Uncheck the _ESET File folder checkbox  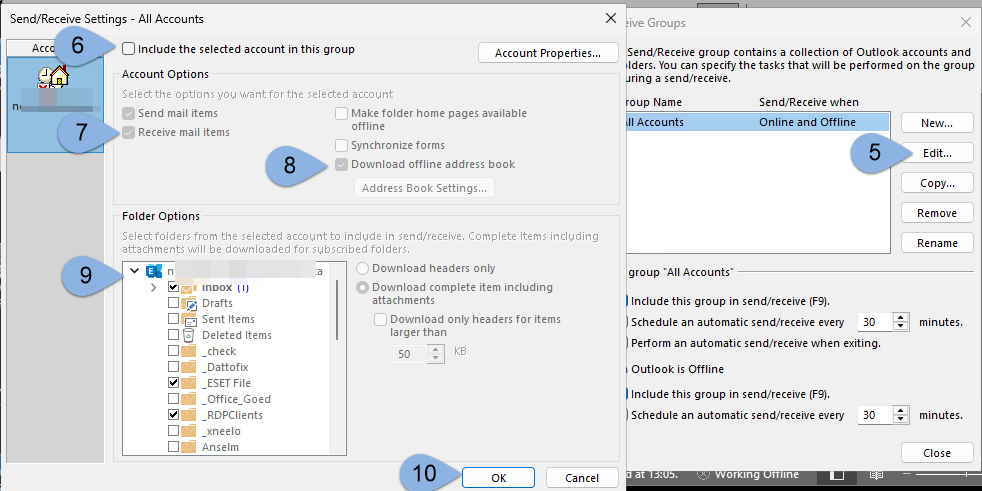(x=173, y=383)
